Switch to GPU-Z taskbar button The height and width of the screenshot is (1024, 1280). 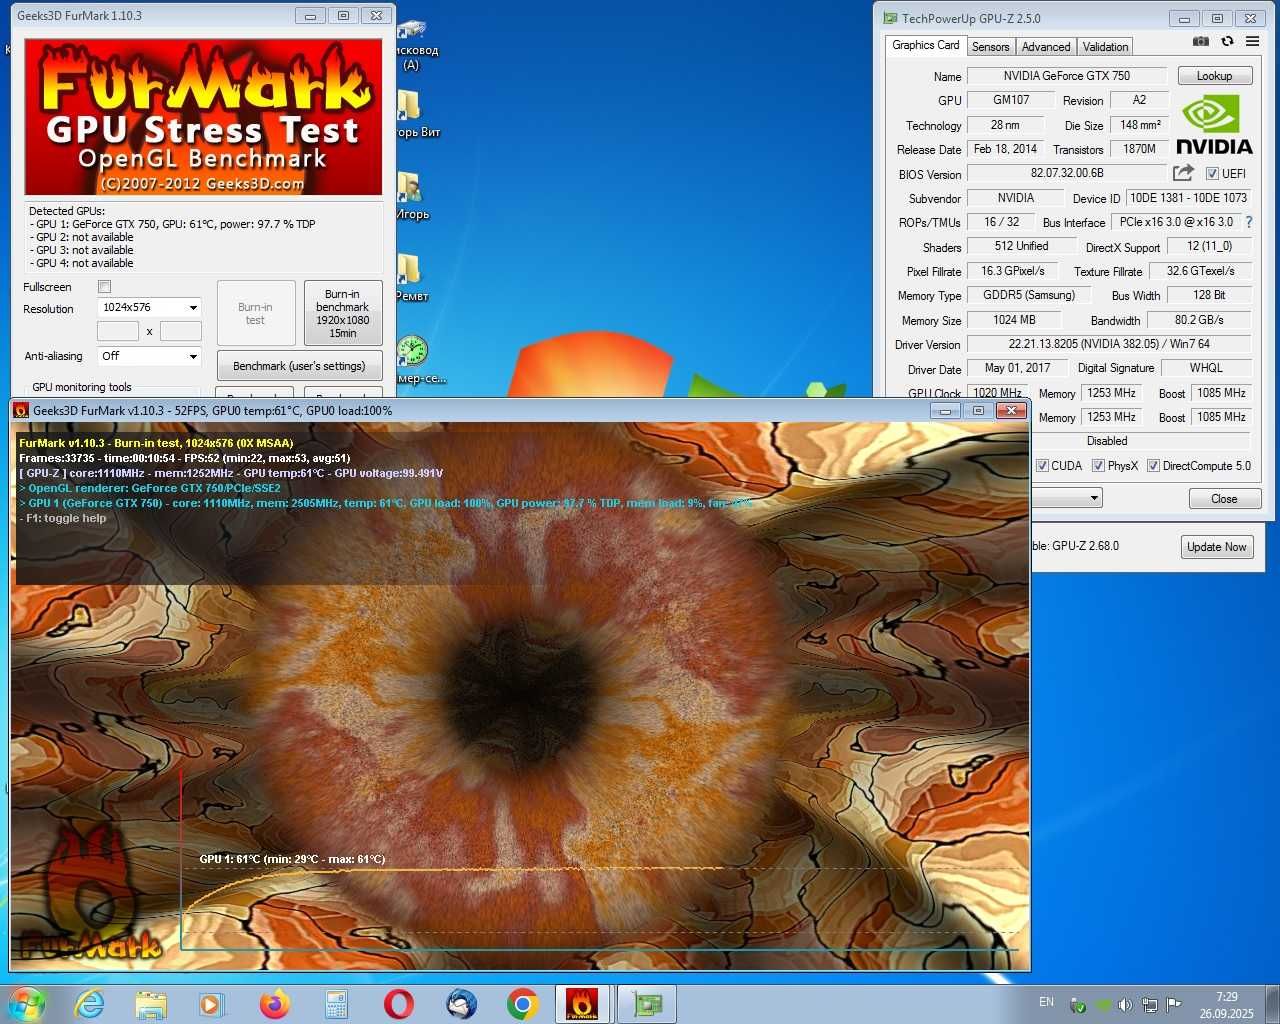tap(646, 1004)
